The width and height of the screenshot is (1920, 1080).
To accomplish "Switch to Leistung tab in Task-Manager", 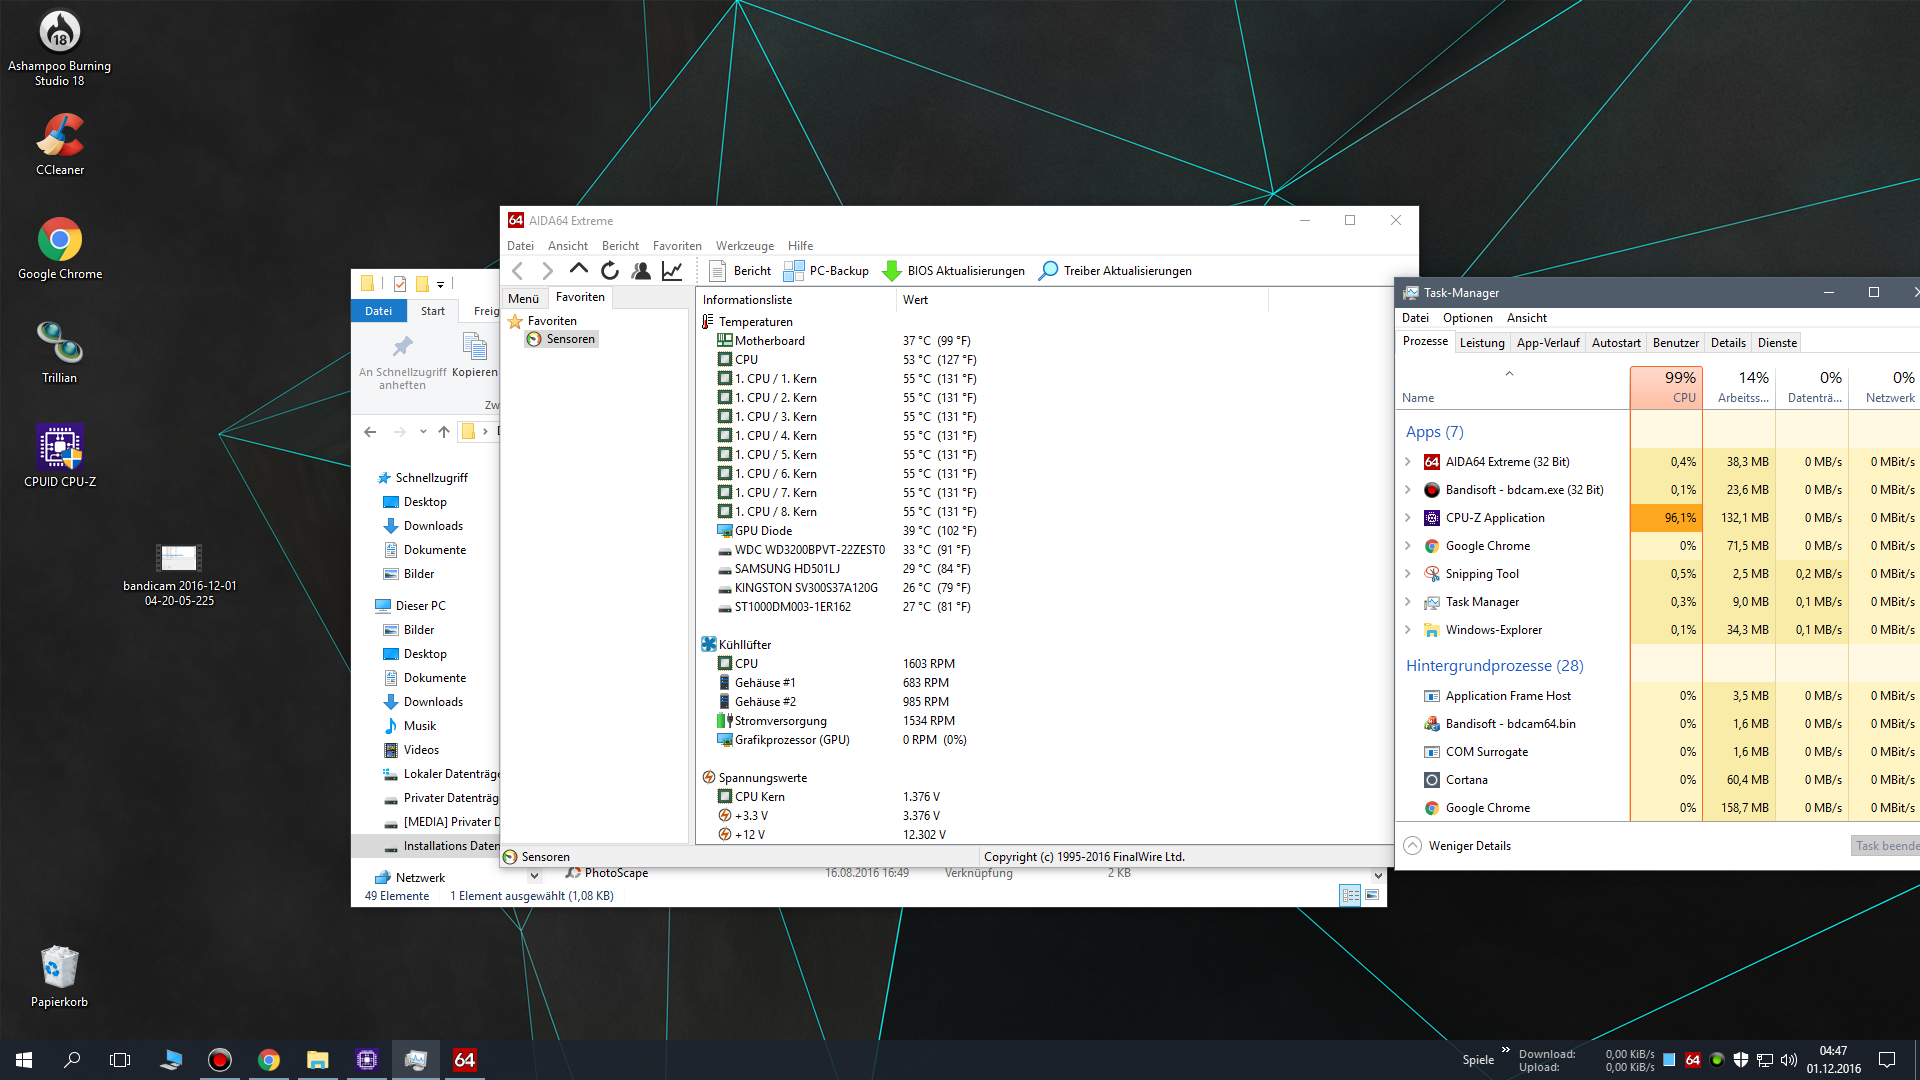I will (x=1481, y=343).
